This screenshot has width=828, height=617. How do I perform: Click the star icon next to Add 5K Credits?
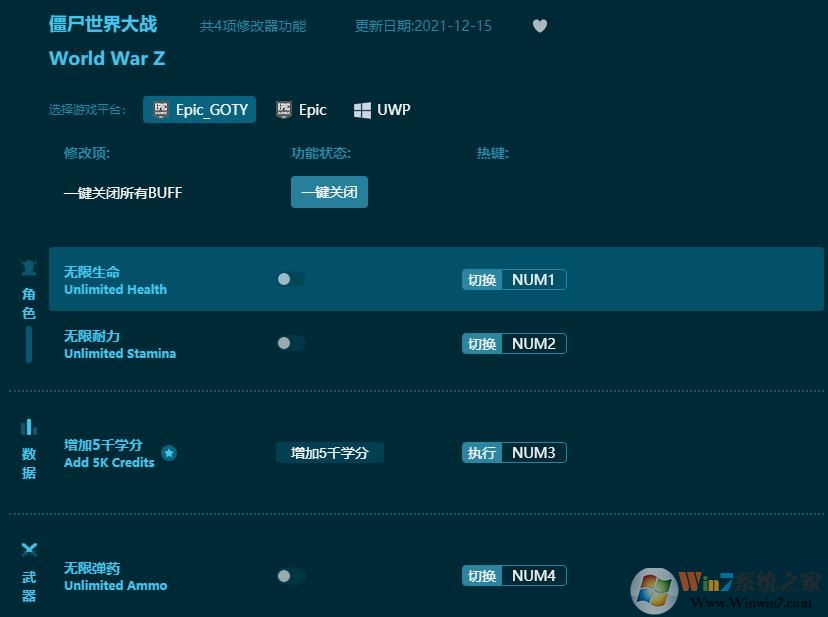click(x=169, y=453)
